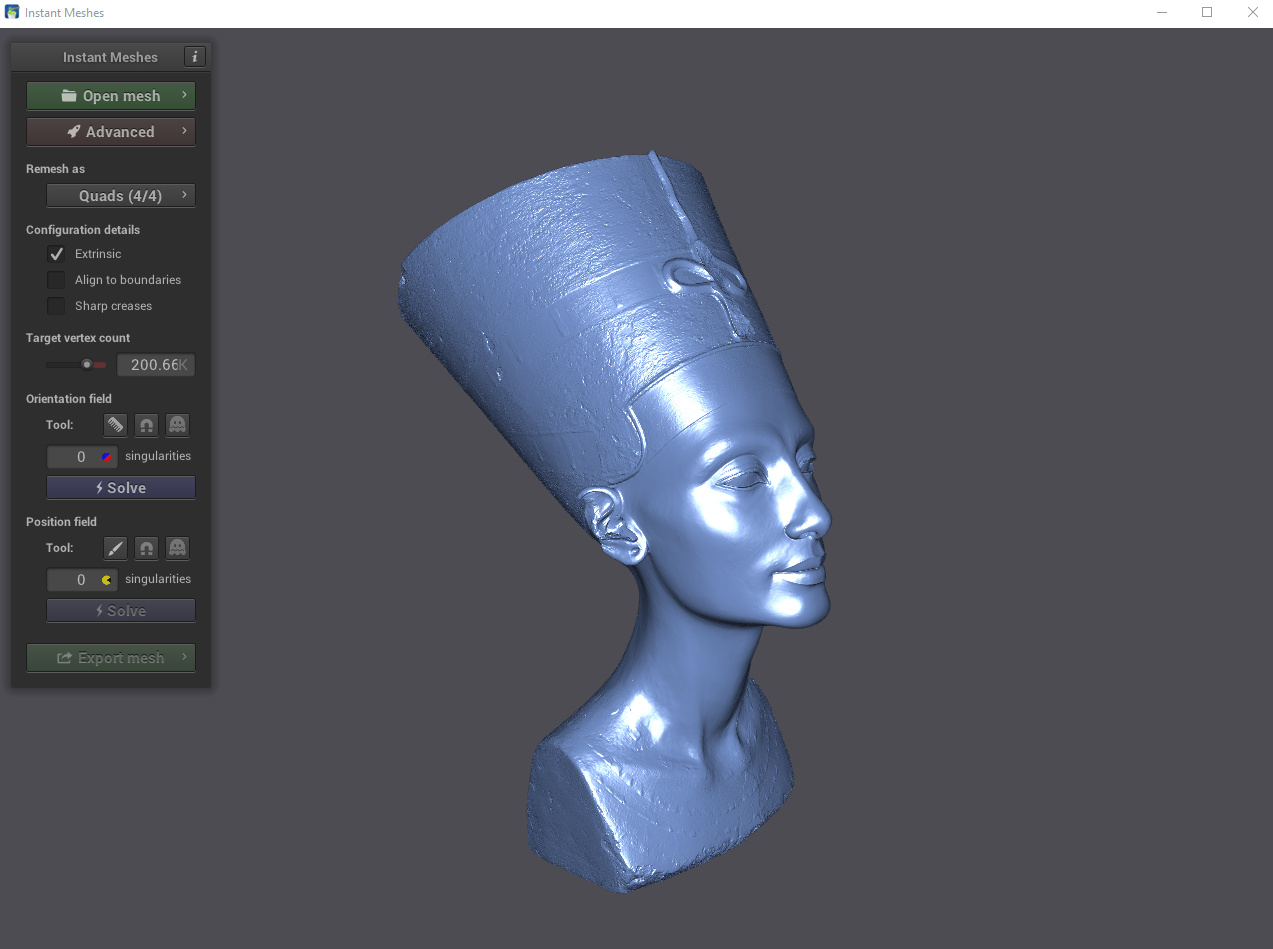Click the 'Instant Meshes' panel title
The image size is (1273, 949).
[x=110, y=57]
